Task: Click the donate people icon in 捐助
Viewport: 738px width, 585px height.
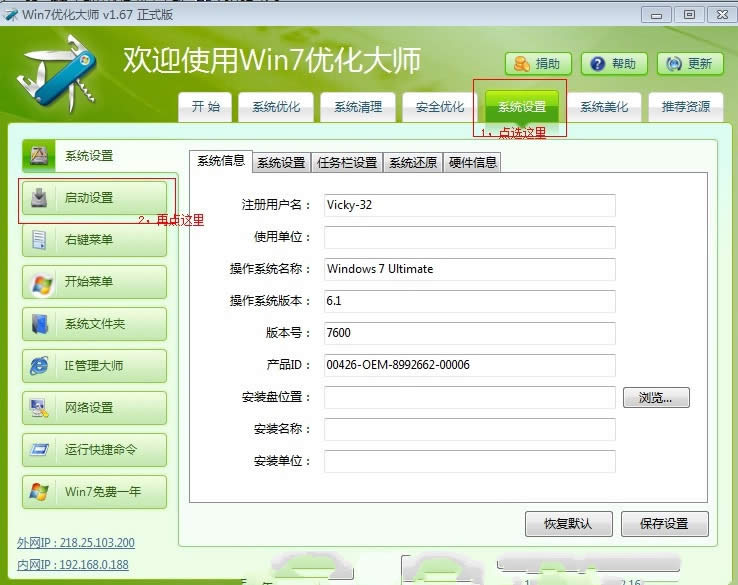Action: [521, 64]
